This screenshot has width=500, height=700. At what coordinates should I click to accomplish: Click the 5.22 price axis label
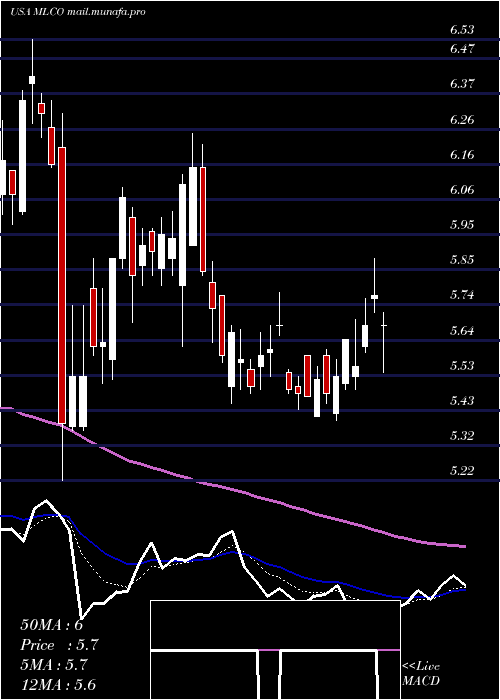coord(462,471)
